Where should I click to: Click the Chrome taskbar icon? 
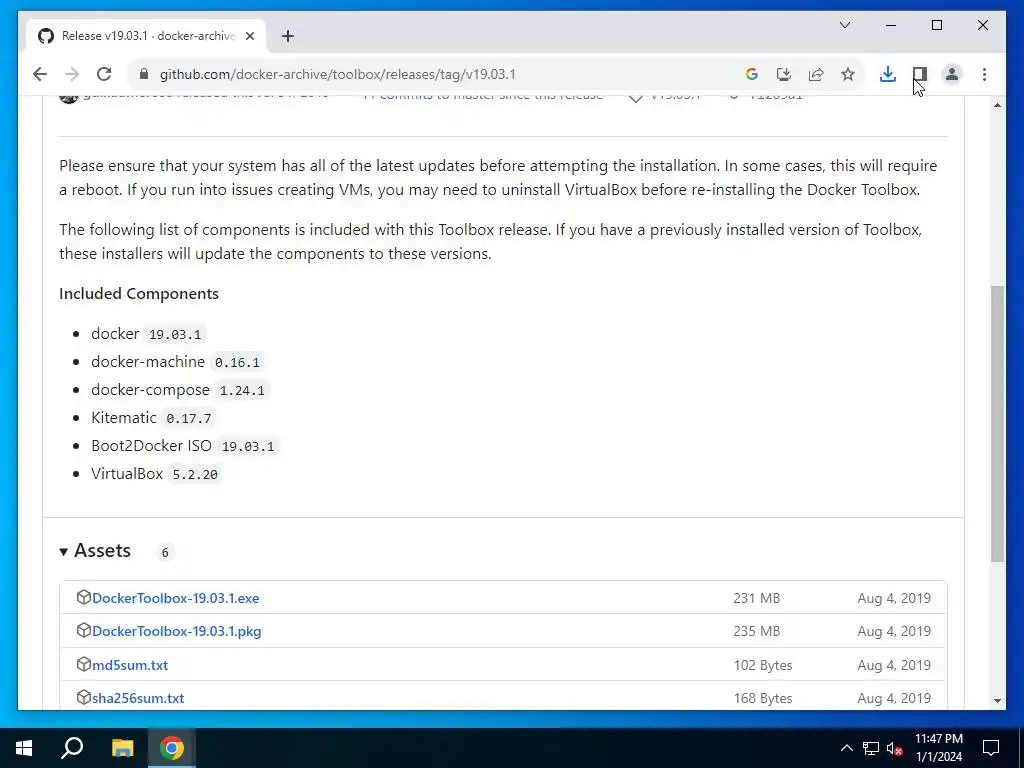pyautogui.click(x=172, y=748)
